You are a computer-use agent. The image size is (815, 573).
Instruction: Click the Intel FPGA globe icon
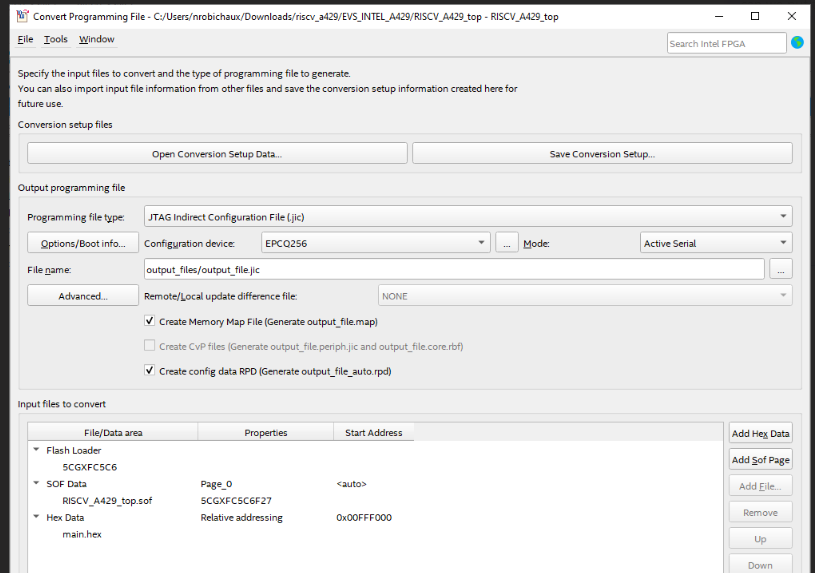click(797, 43)
